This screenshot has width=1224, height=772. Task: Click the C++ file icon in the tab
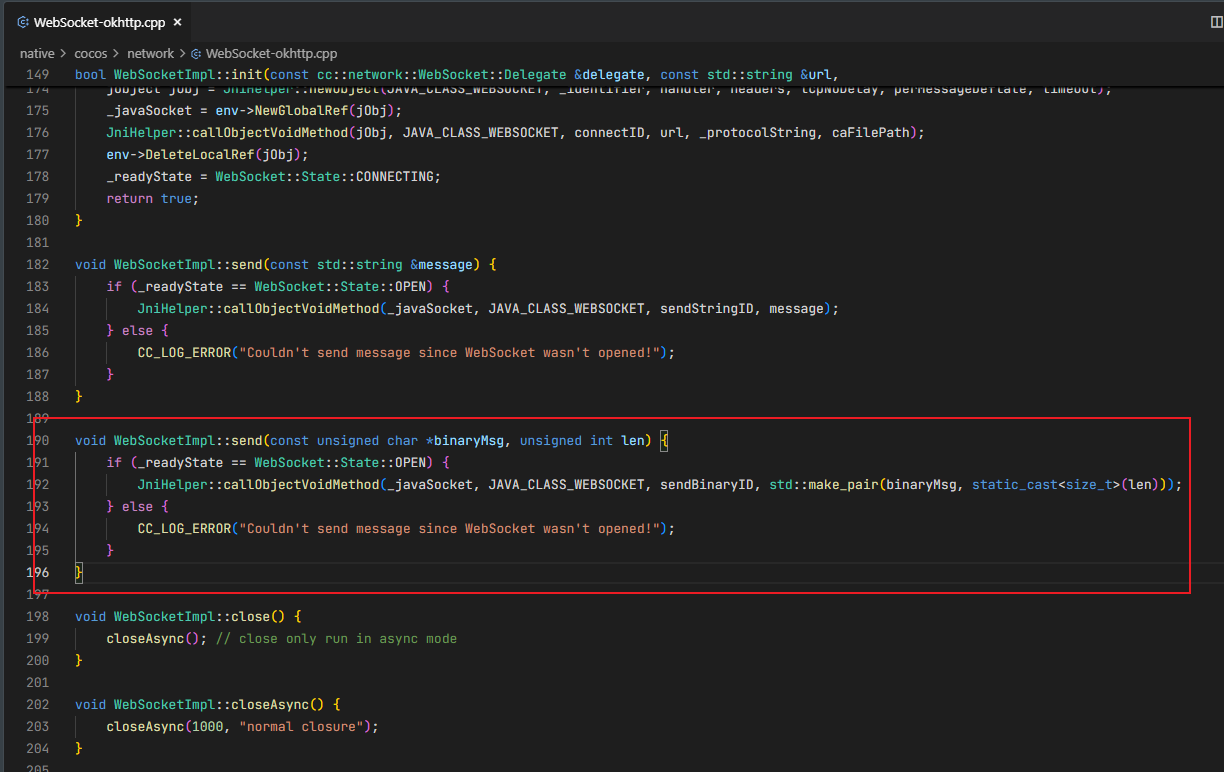click(x=23, y=22)
